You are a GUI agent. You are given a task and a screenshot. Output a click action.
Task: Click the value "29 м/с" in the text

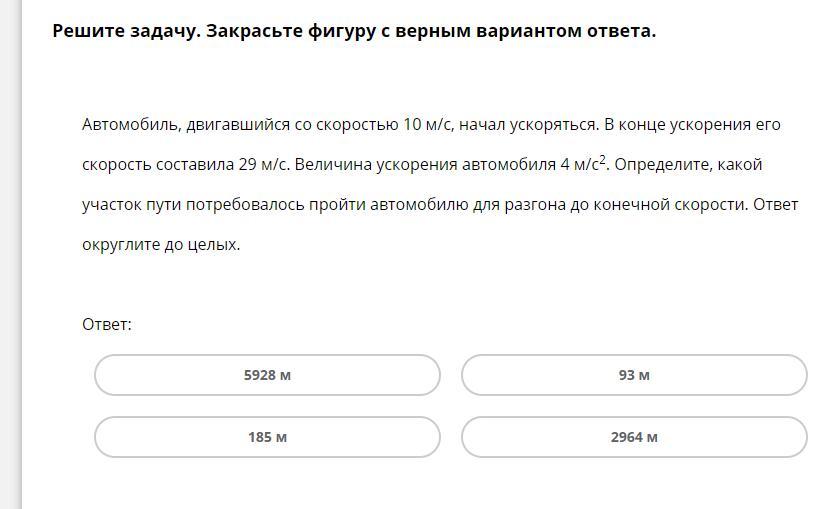coord(264,165)
